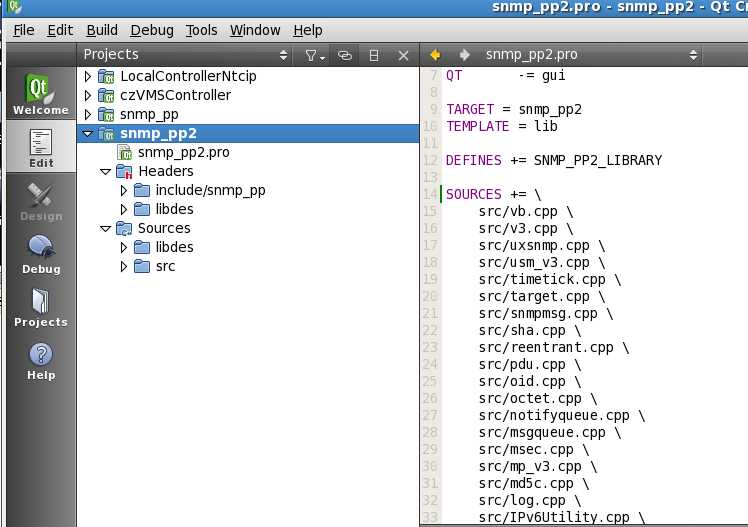
Task: Select the src folder row
Action: coord(248,266)
